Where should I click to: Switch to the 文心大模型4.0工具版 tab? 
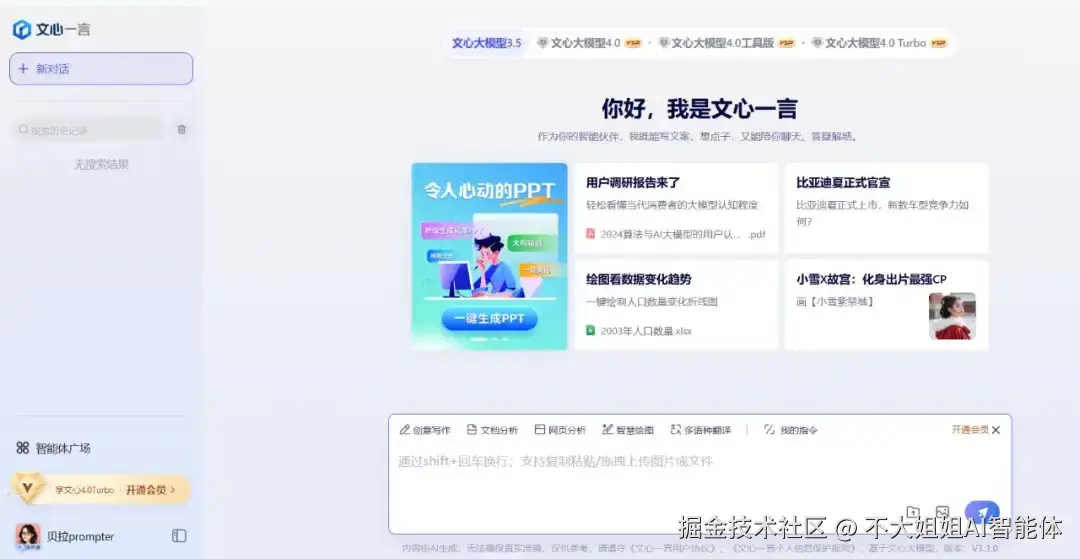(726, 43)
